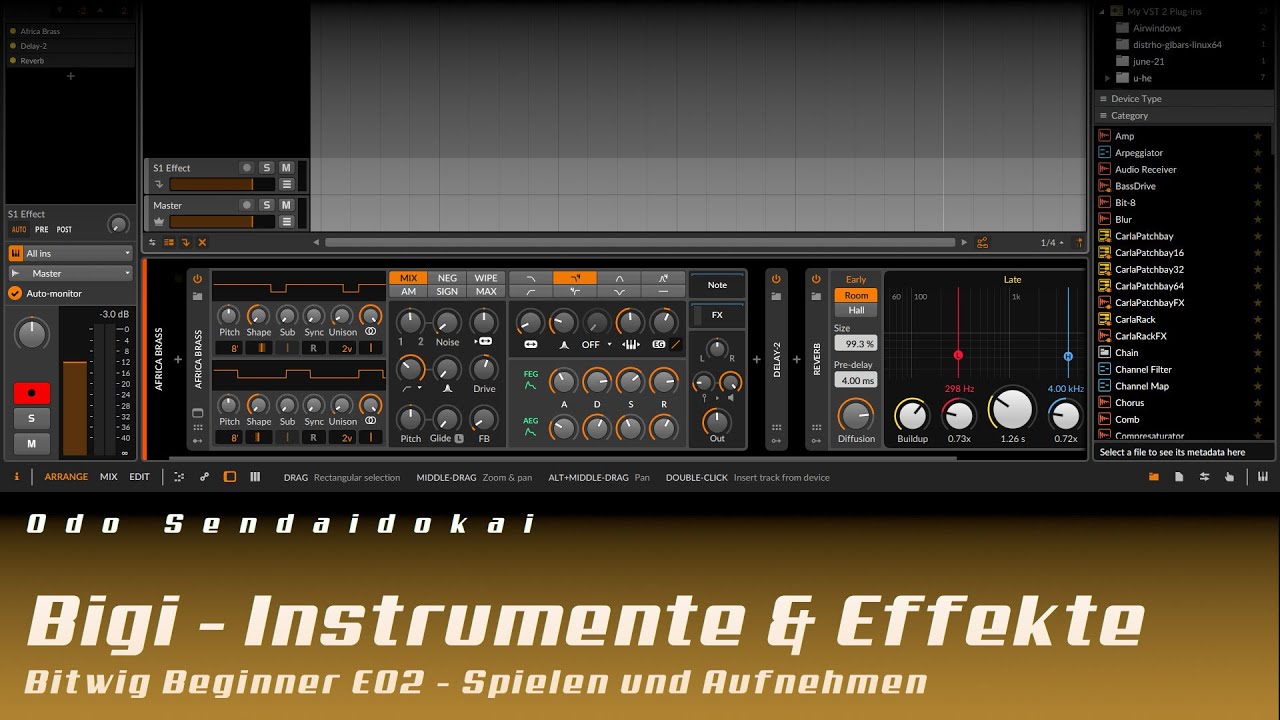Screen dimensions: 1280x720
Task: Select NEG oscillator blend mode
Action: (447, 278)
